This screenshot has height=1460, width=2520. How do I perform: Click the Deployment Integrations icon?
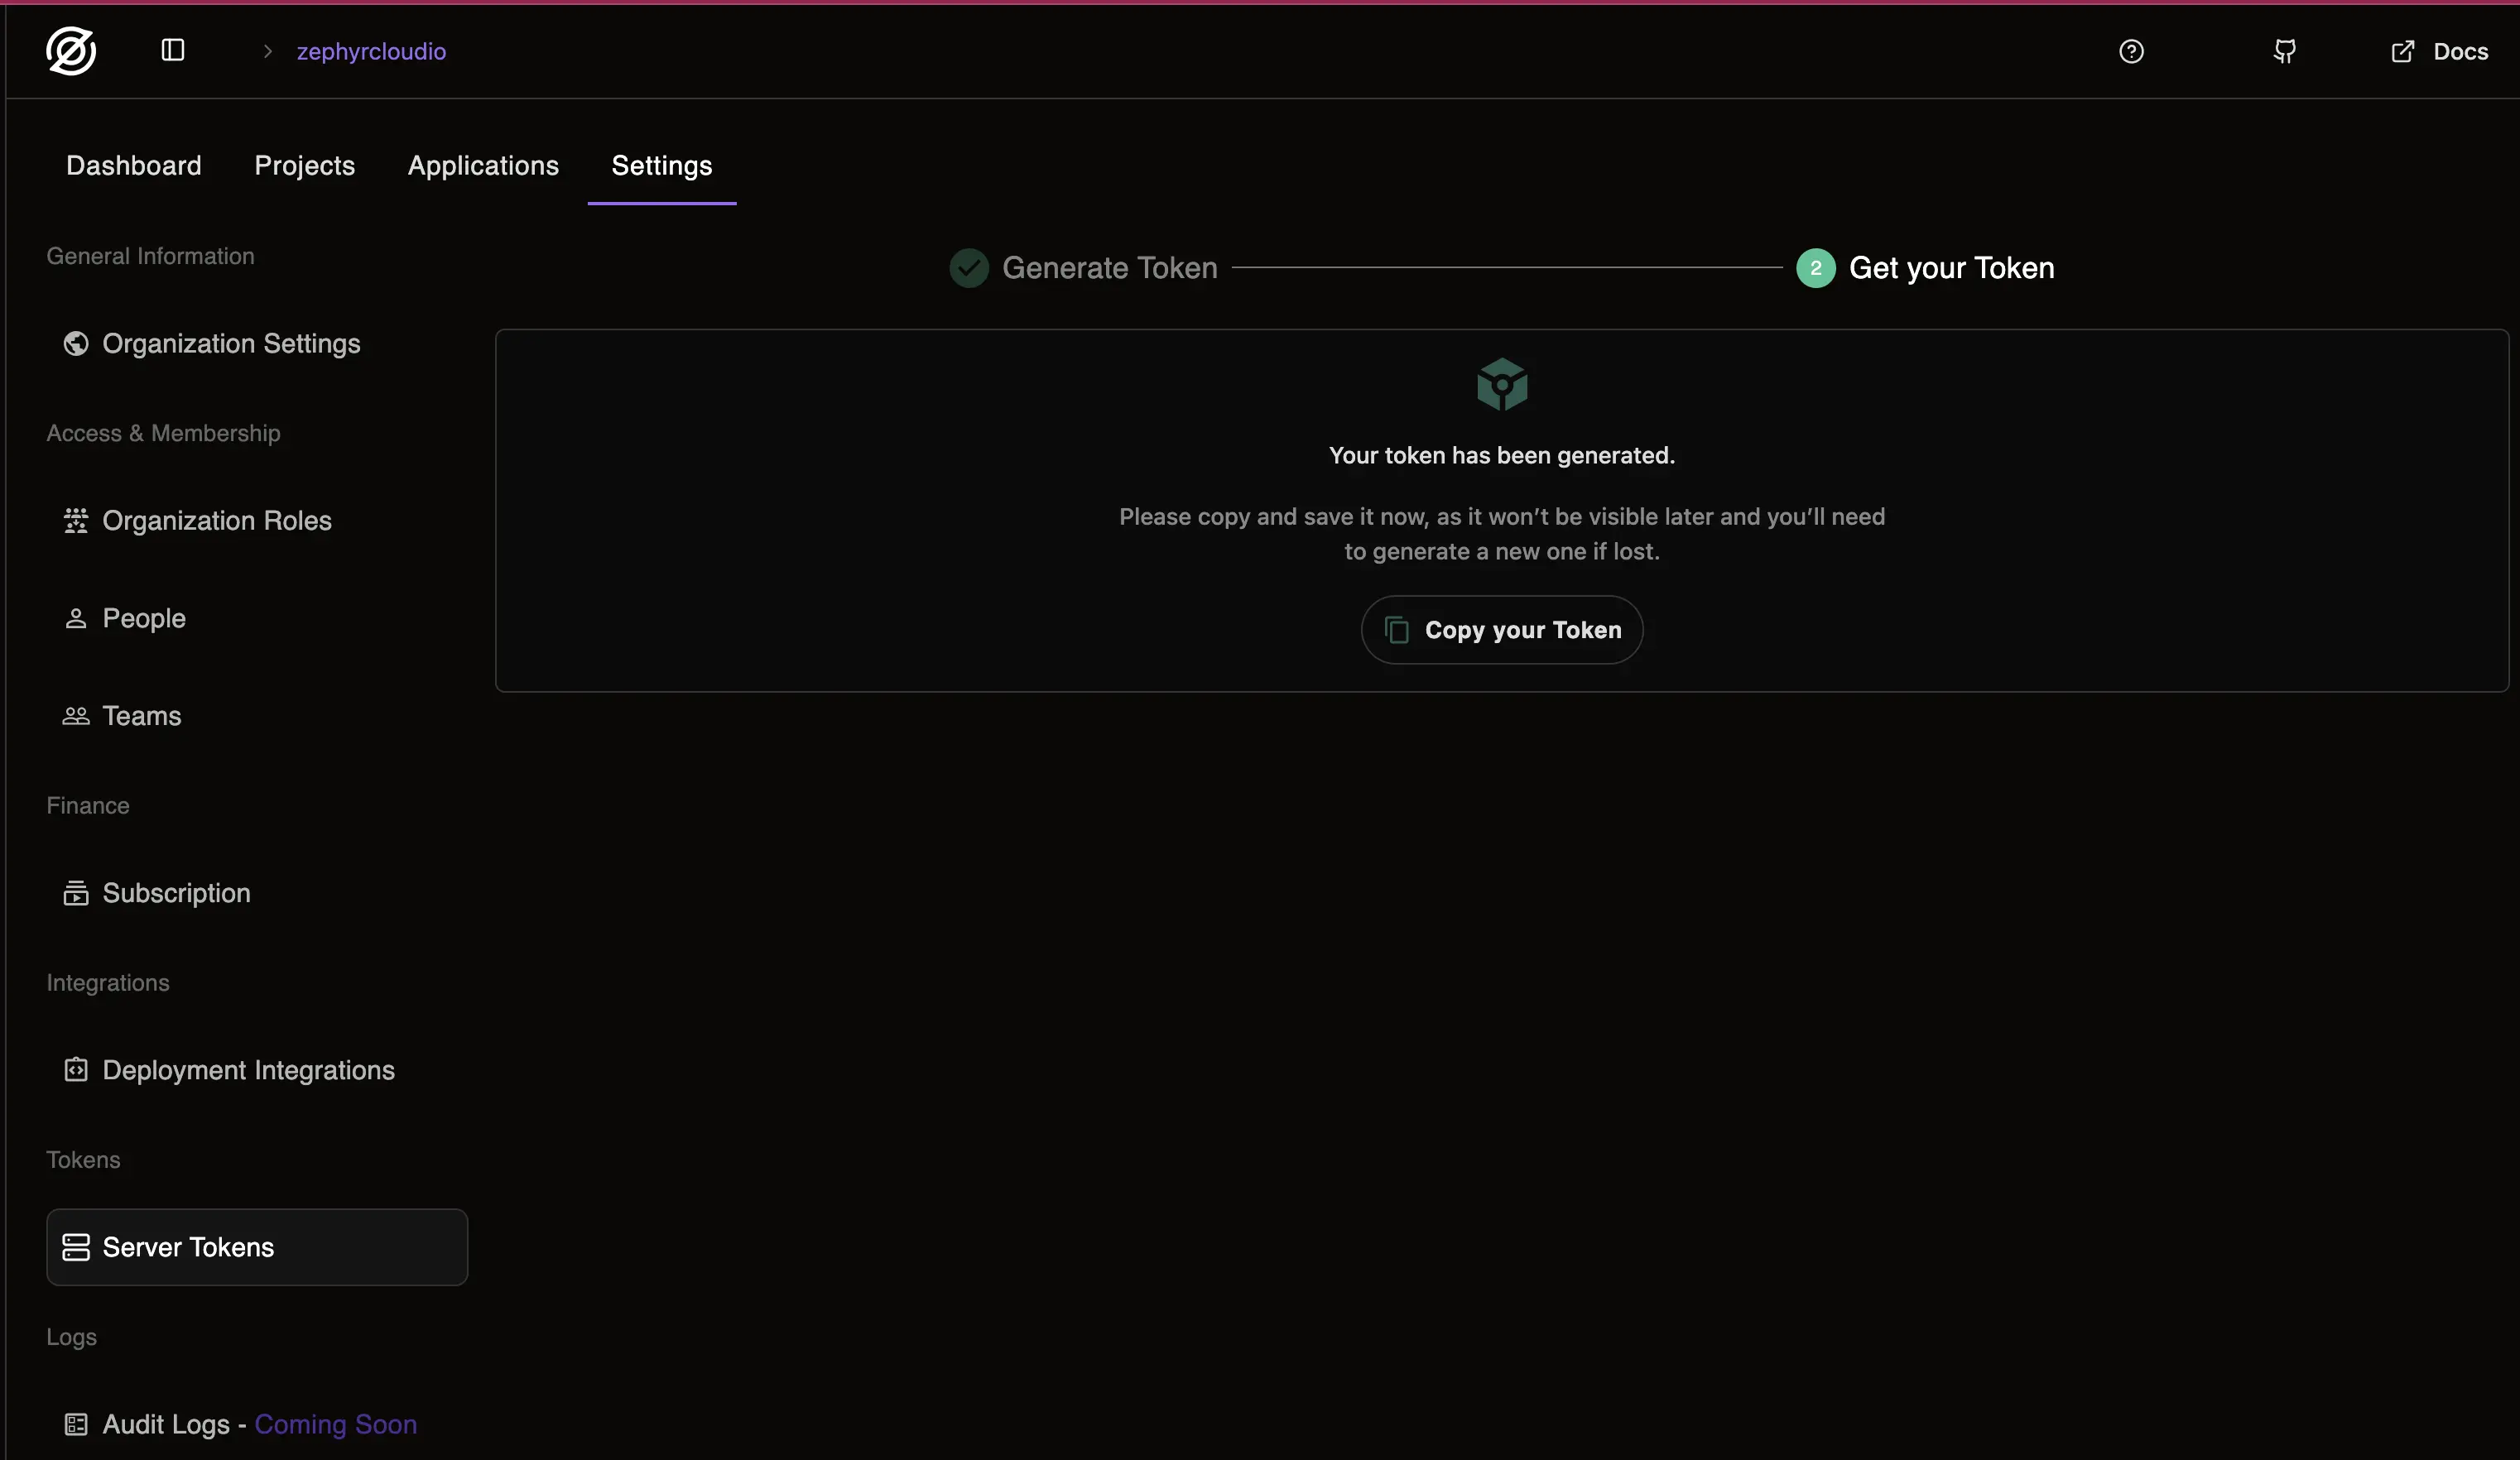click(75, 1070)
